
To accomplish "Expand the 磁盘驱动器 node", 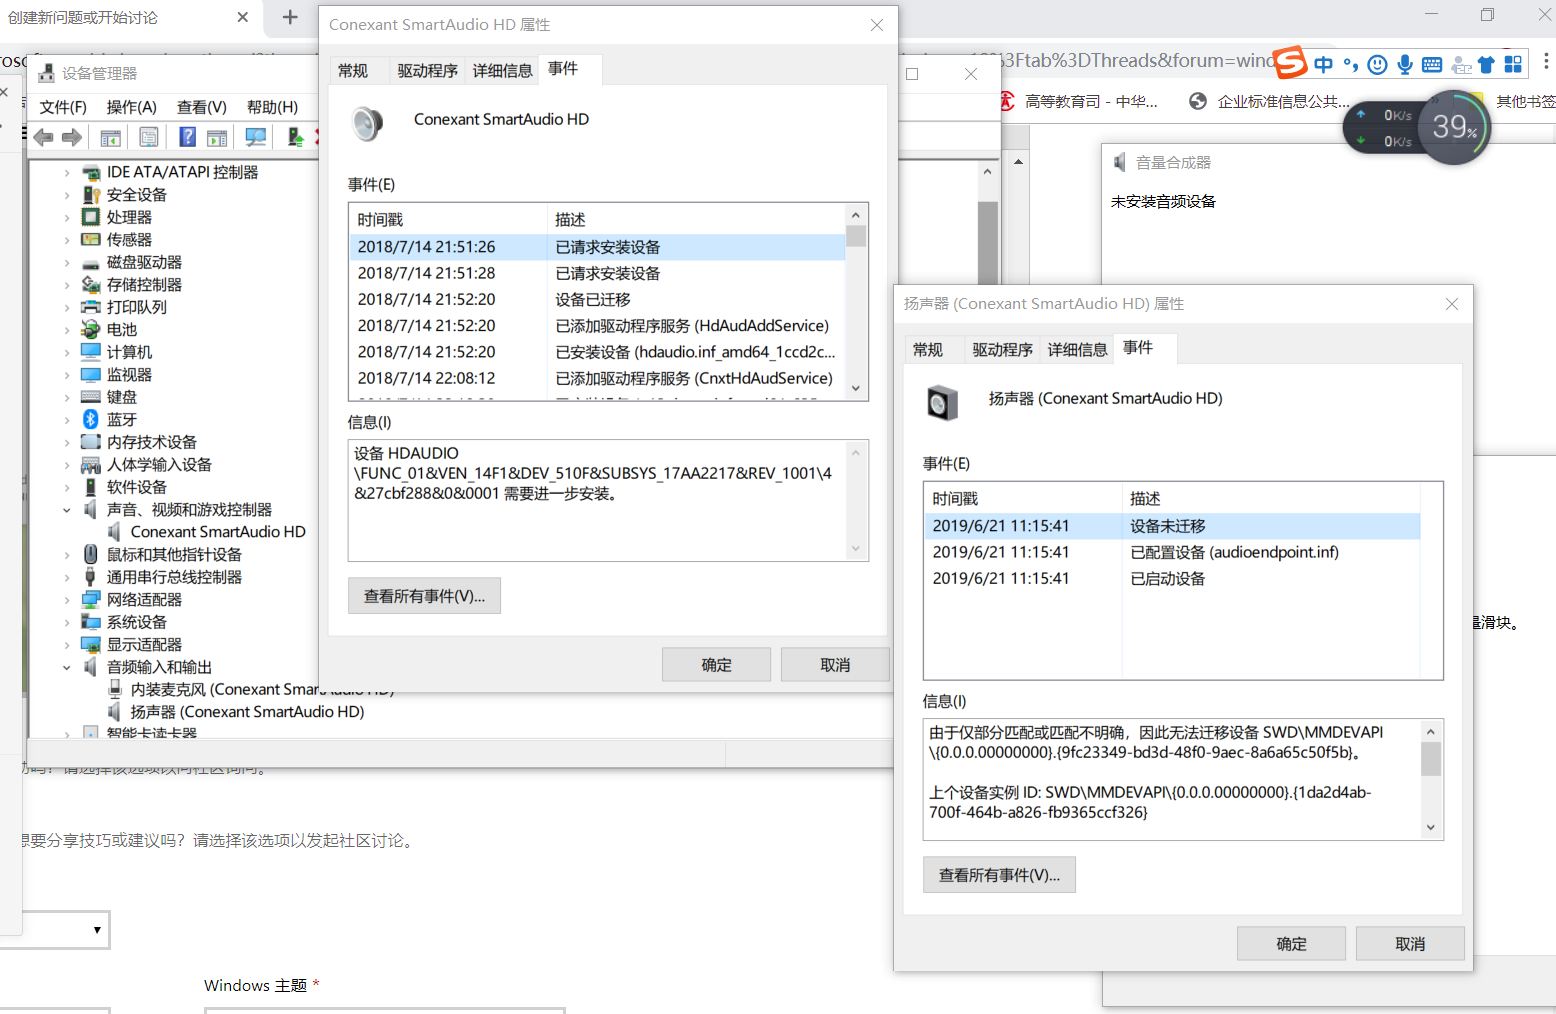I will tap(67, 262).
